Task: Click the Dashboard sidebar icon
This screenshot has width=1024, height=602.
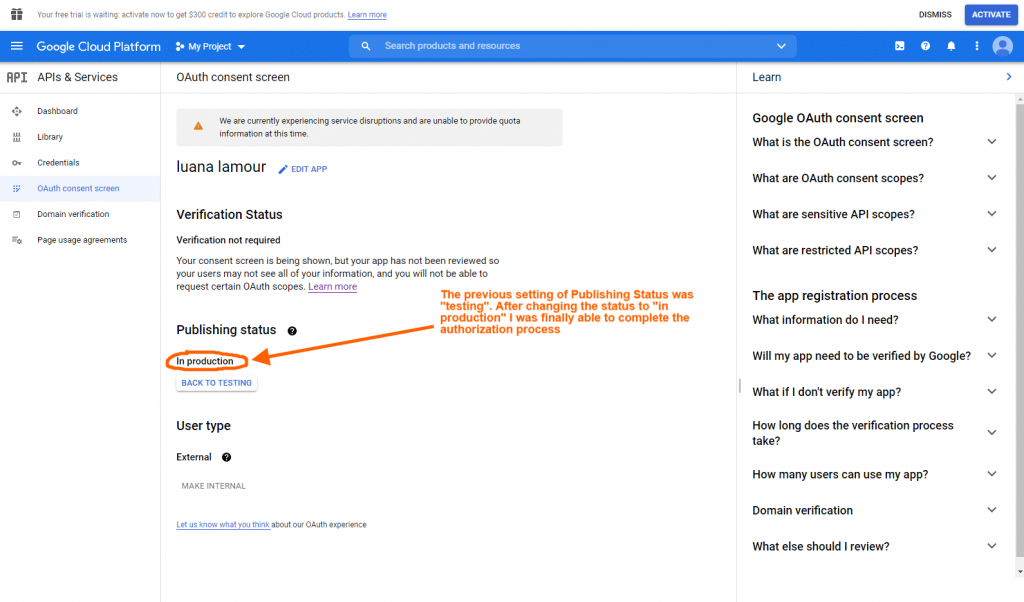Action: click(17, 111)
